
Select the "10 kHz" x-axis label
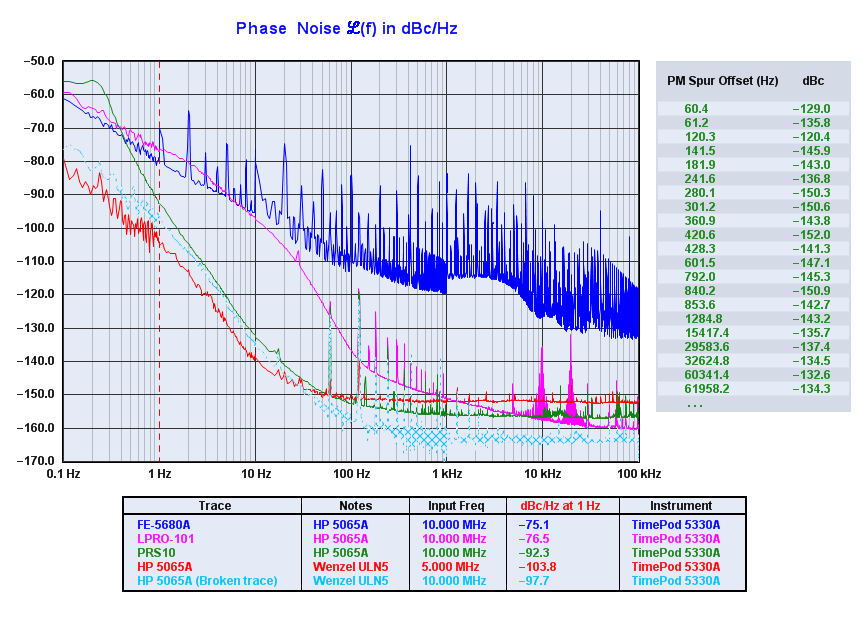(x=542, y=474)
